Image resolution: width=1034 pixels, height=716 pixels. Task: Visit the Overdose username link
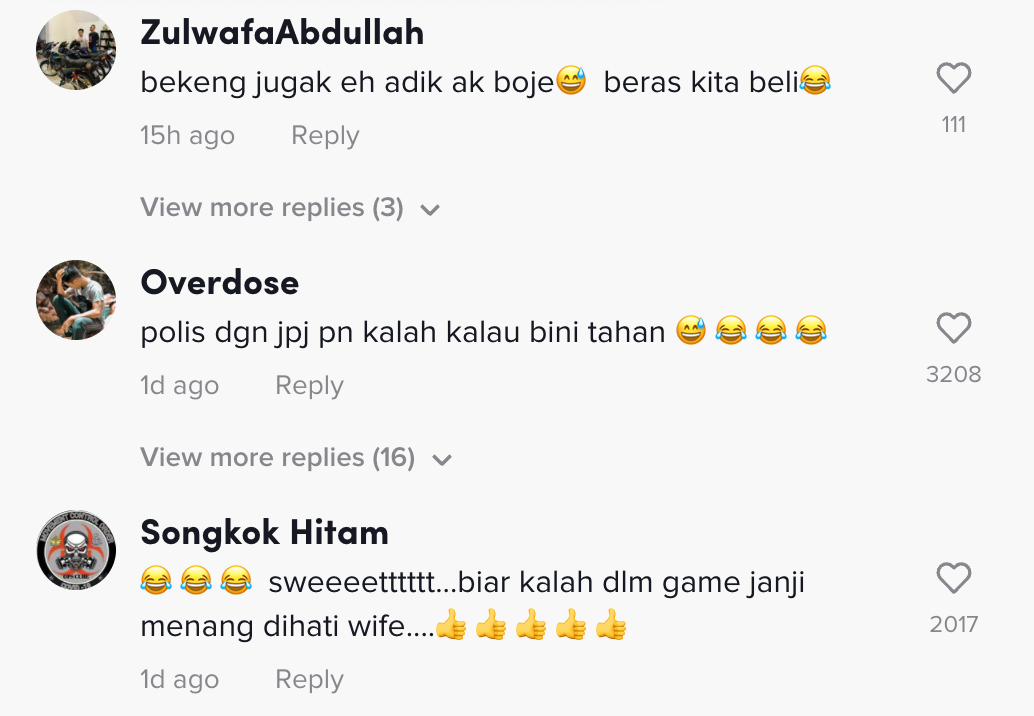[x=220, y=282]
